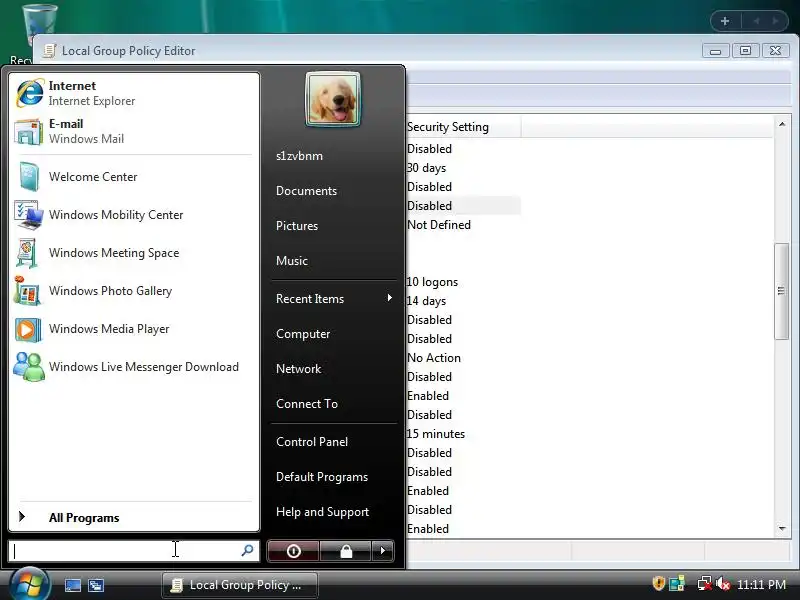Click network connection tray icon
Viewport: 800px width, 600px height.
705,583
